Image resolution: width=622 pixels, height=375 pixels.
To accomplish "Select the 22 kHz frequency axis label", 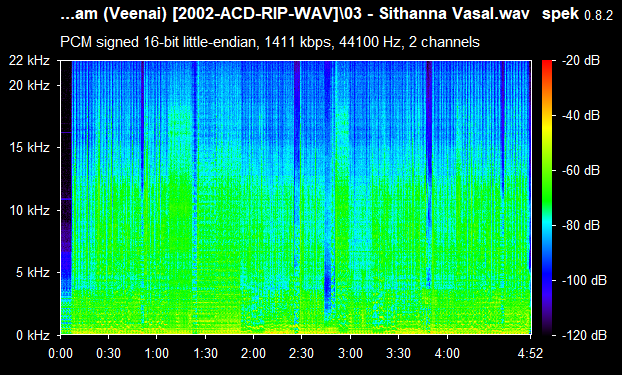I will click(30, 60).
